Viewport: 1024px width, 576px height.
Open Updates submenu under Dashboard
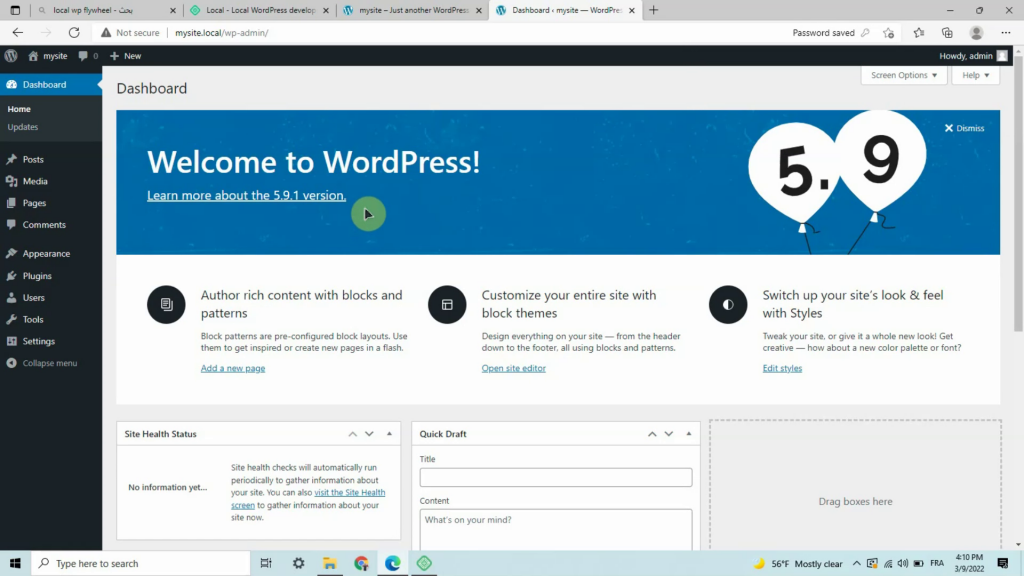click(23, 127)
